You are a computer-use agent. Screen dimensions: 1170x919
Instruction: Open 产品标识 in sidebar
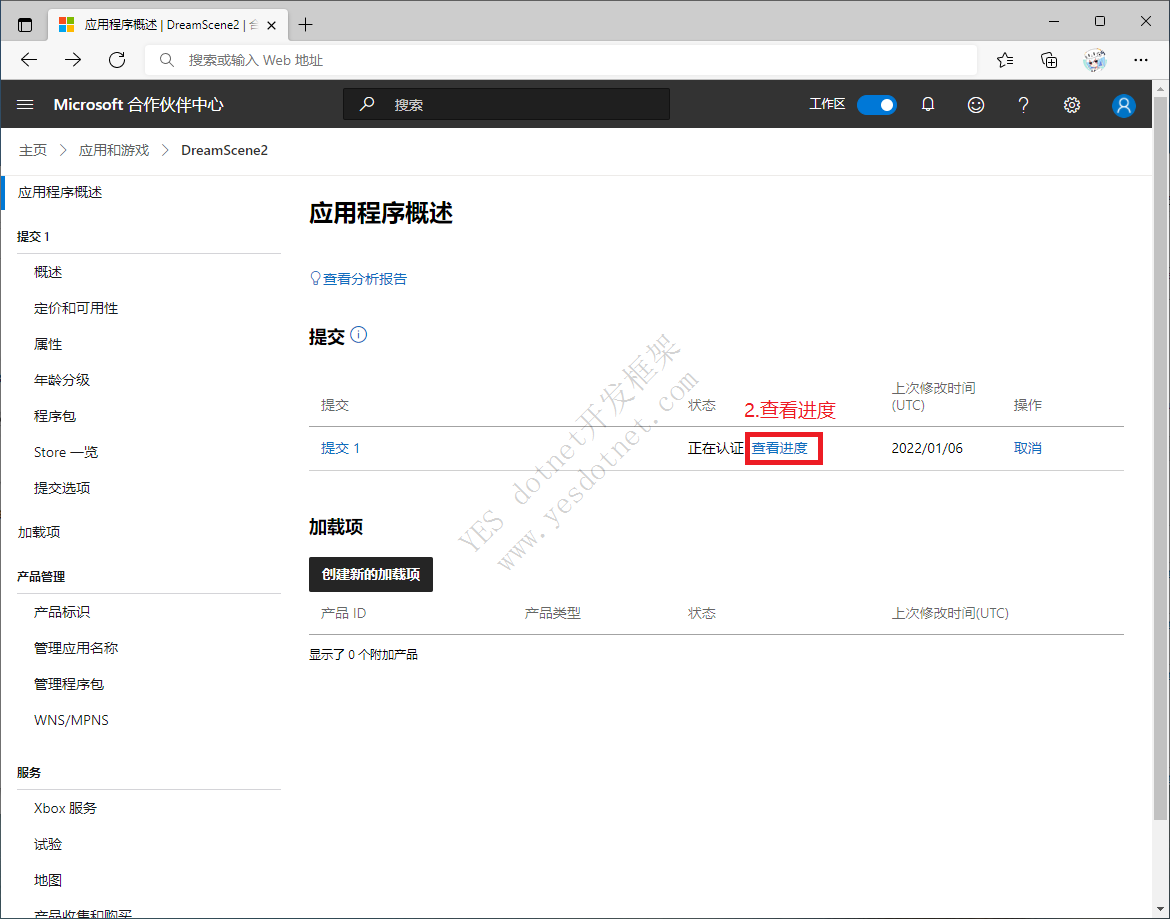(x=62, y=612)
